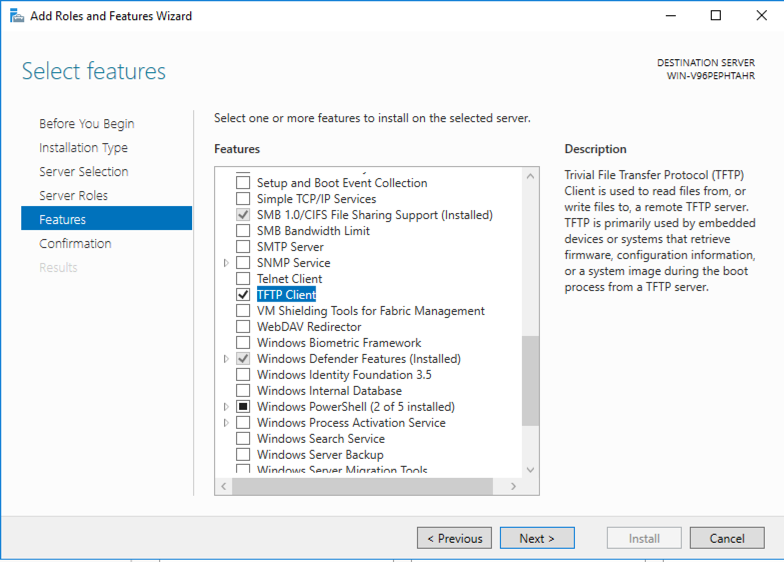Open the Confirmation step in the sidebar
The width and height of the screenshot is (784, 562).
[x=75, y=244]
